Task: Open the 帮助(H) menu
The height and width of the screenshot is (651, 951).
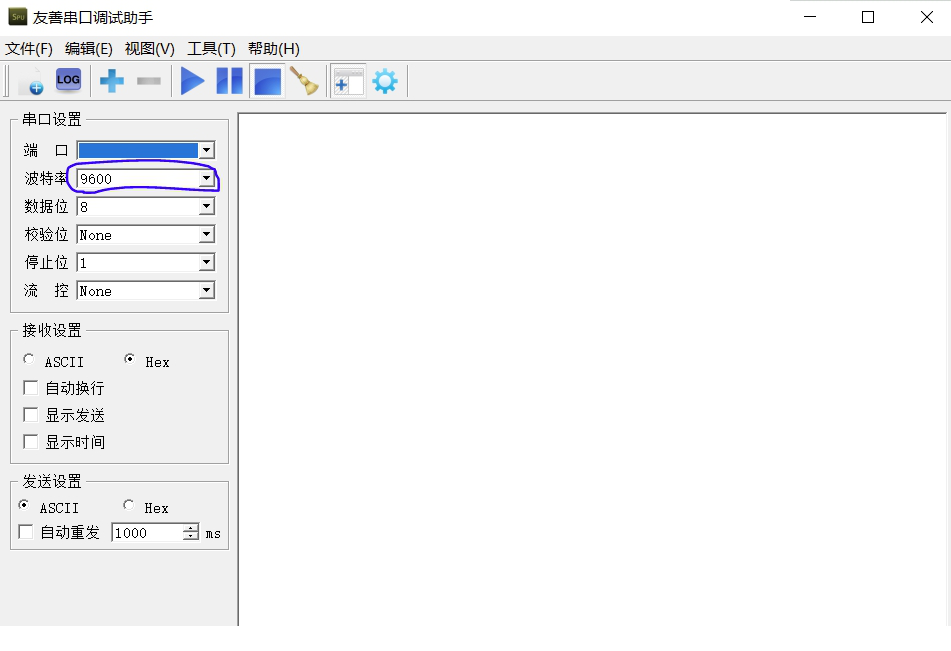Action: point(274,49)
